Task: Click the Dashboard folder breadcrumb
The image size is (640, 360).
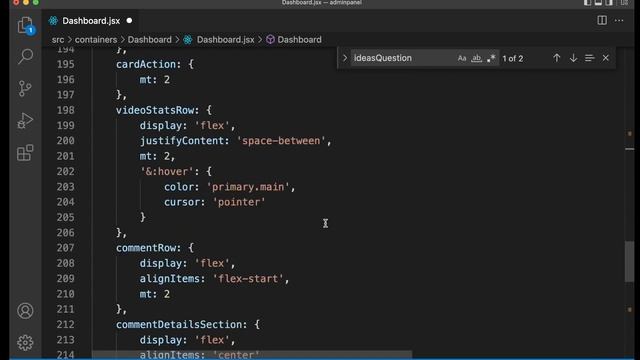Action: [x=149, y=40]
